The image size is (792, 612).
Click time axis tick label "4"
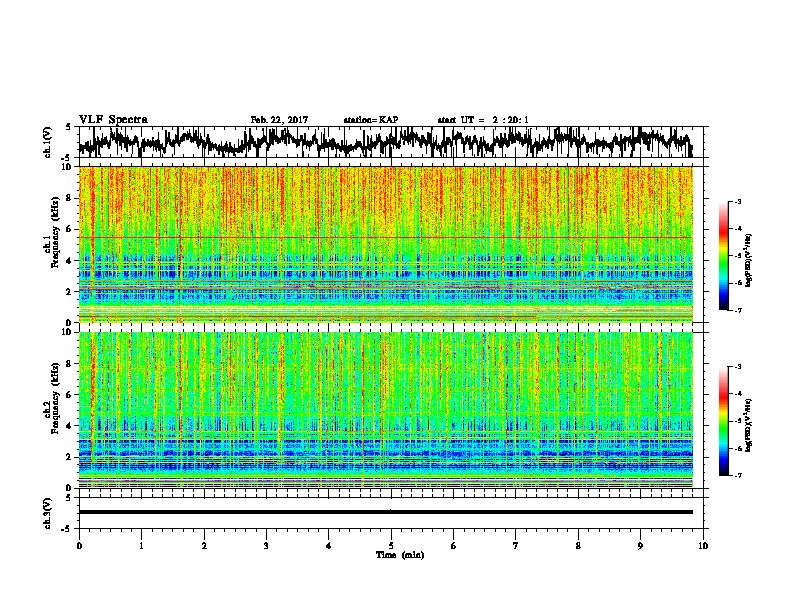point(329,546)
